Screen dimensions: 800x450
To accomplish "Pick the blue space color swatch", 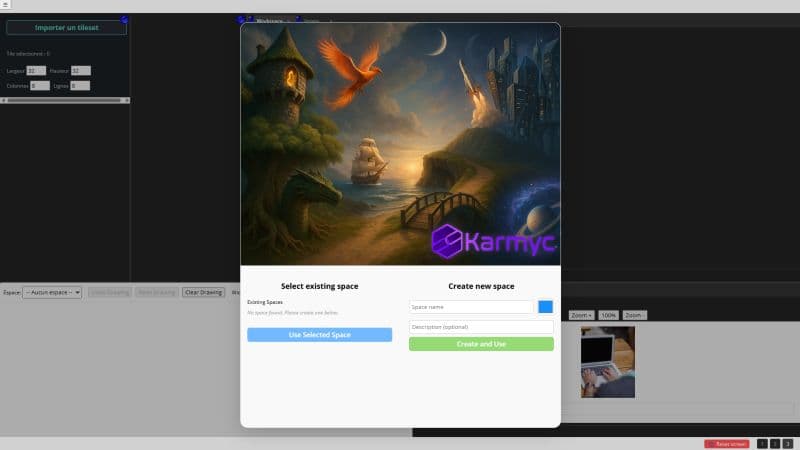I will [546, 307].
